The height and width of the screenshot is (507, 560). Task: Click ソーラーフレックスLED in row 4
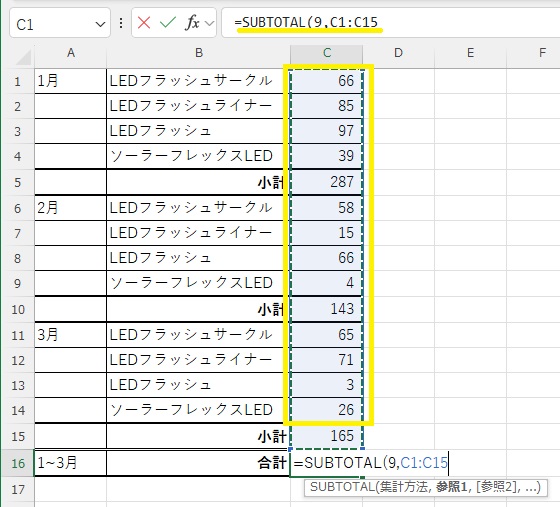[x=191, y=156]
